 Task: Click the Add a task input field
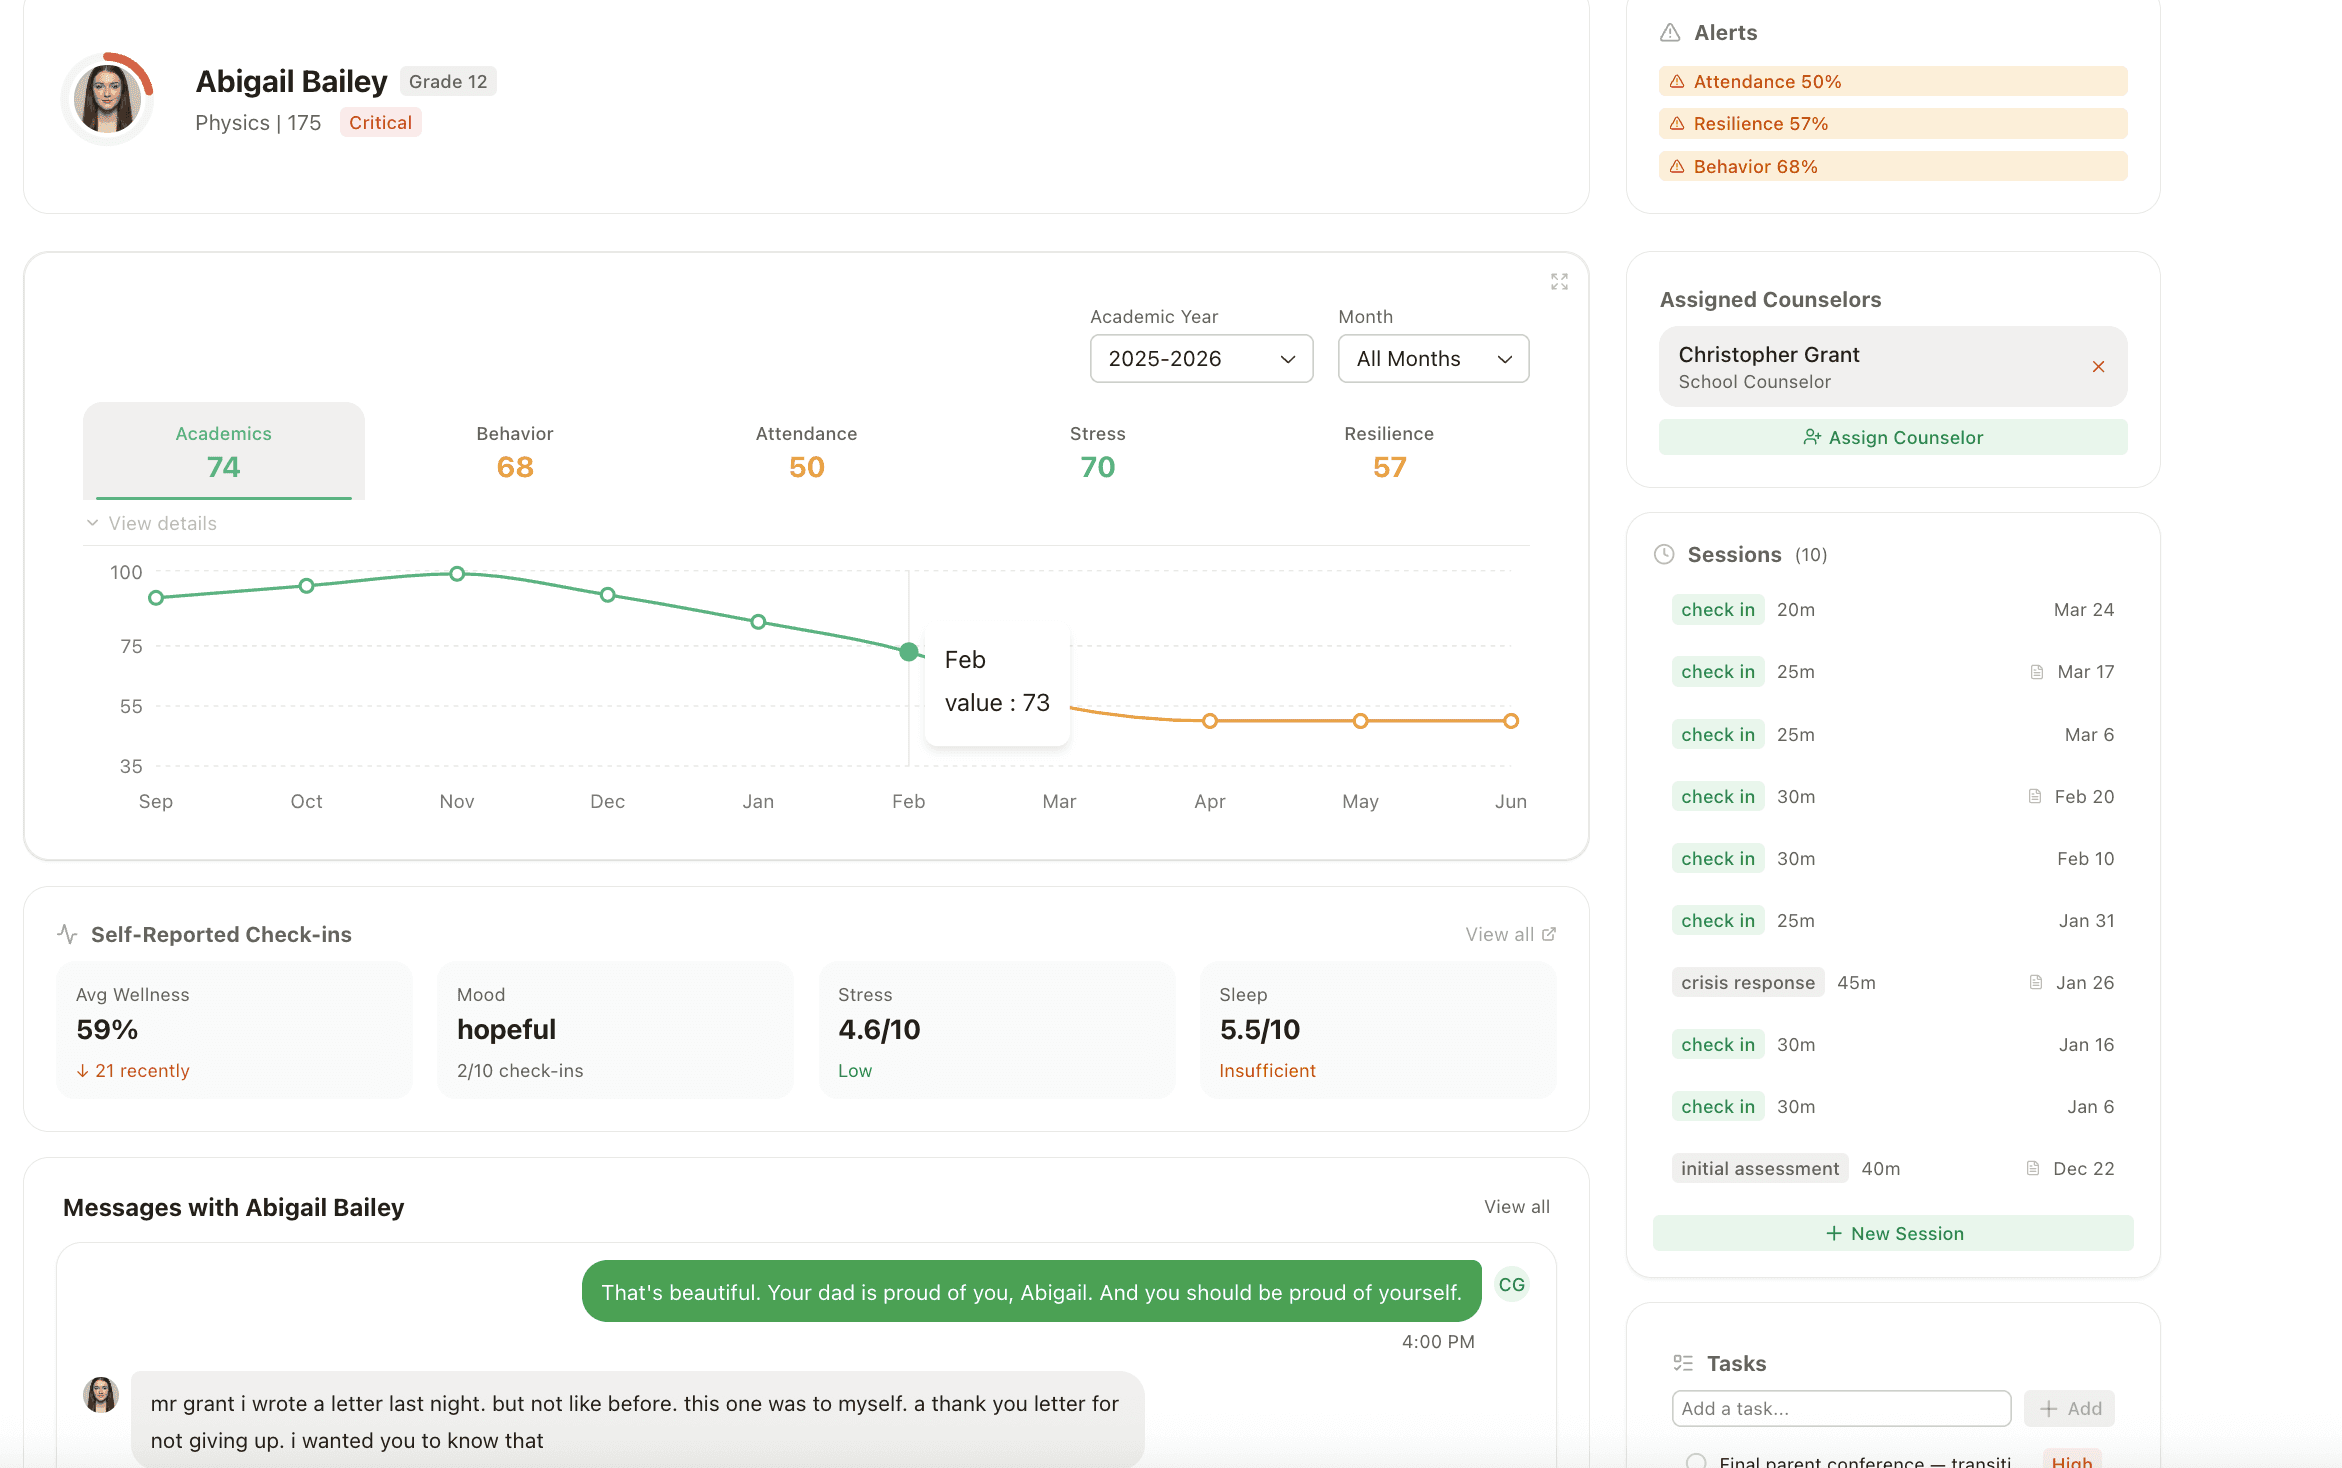click(x=1840, y=1408)
